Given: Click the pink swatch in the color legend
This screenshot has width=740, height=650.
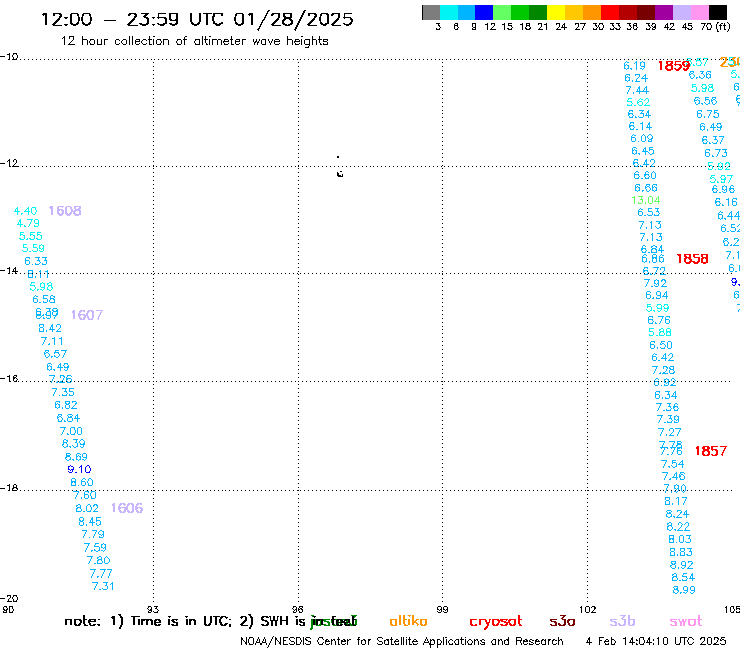Looking at the screenshot, I should point(700,13).
